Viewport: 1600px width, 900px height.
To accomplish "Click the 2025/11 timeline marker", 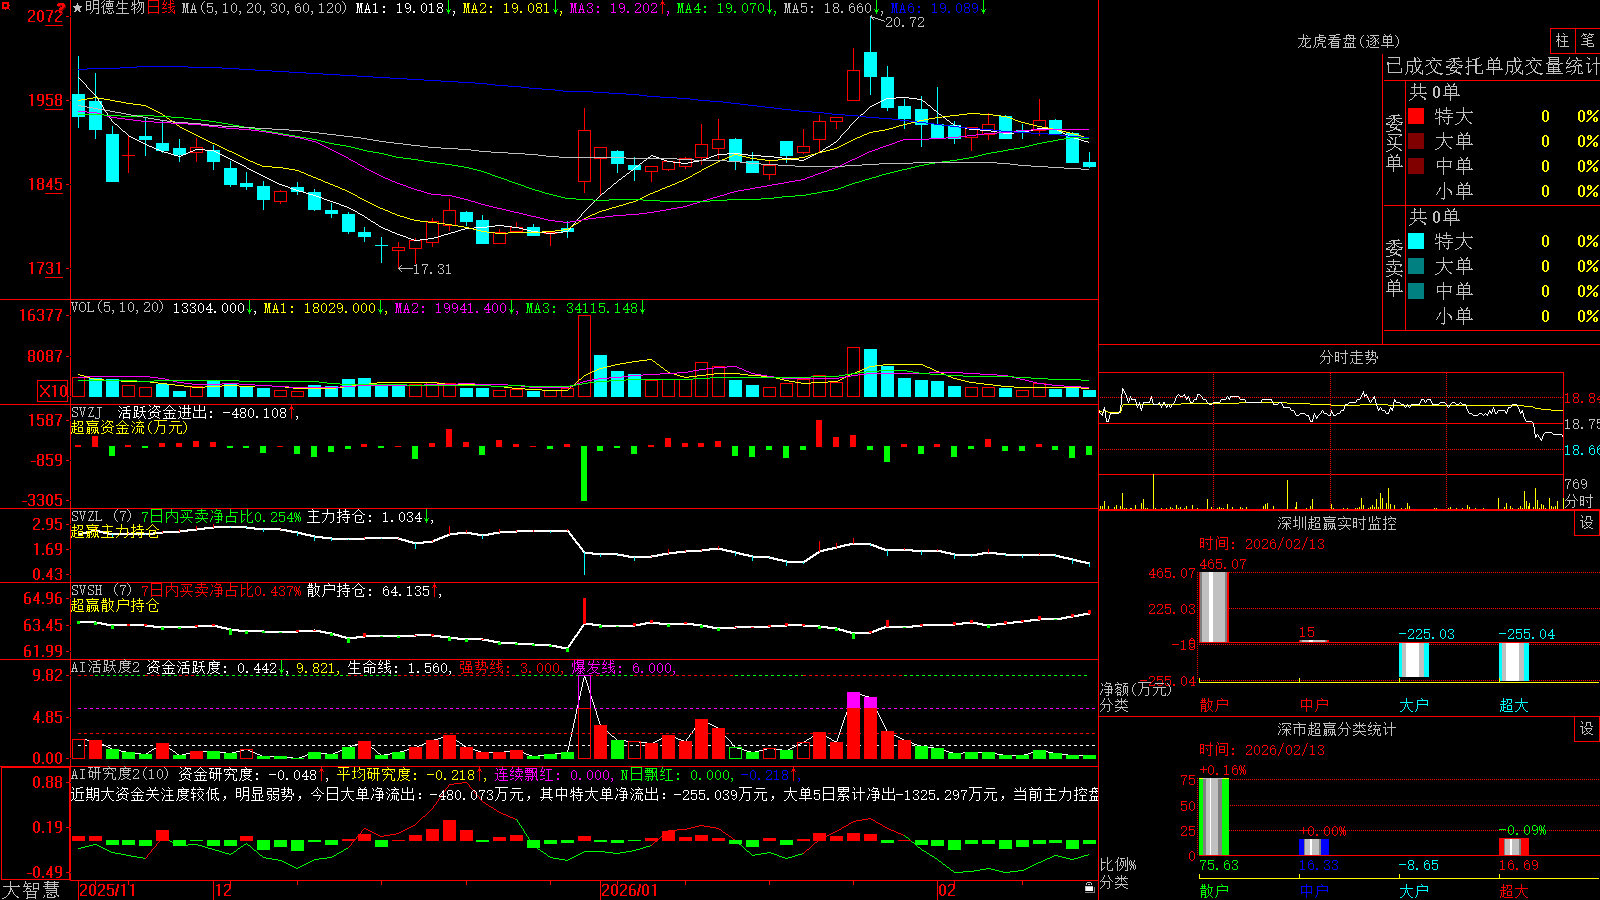I will 107,890.
